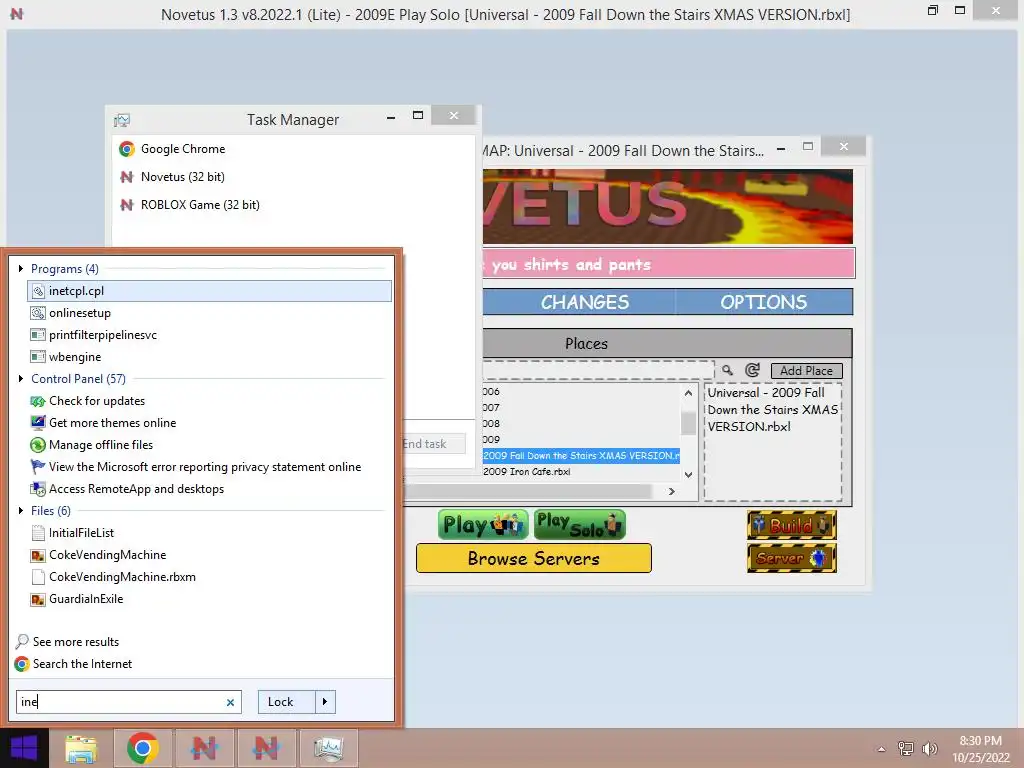Click the horizontal scroll right arrow
Screen dimensions: 1024x768
671,492
